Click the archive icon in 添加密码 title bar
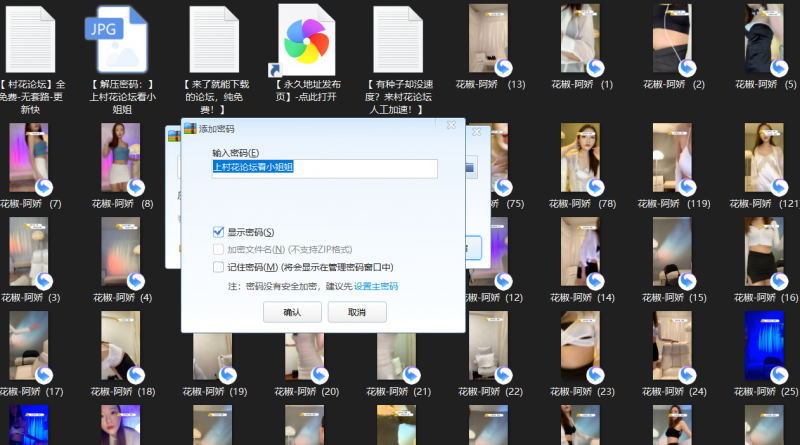Image resolution: width=800 pixels, height=445 pixels. [x=189, y=129]
